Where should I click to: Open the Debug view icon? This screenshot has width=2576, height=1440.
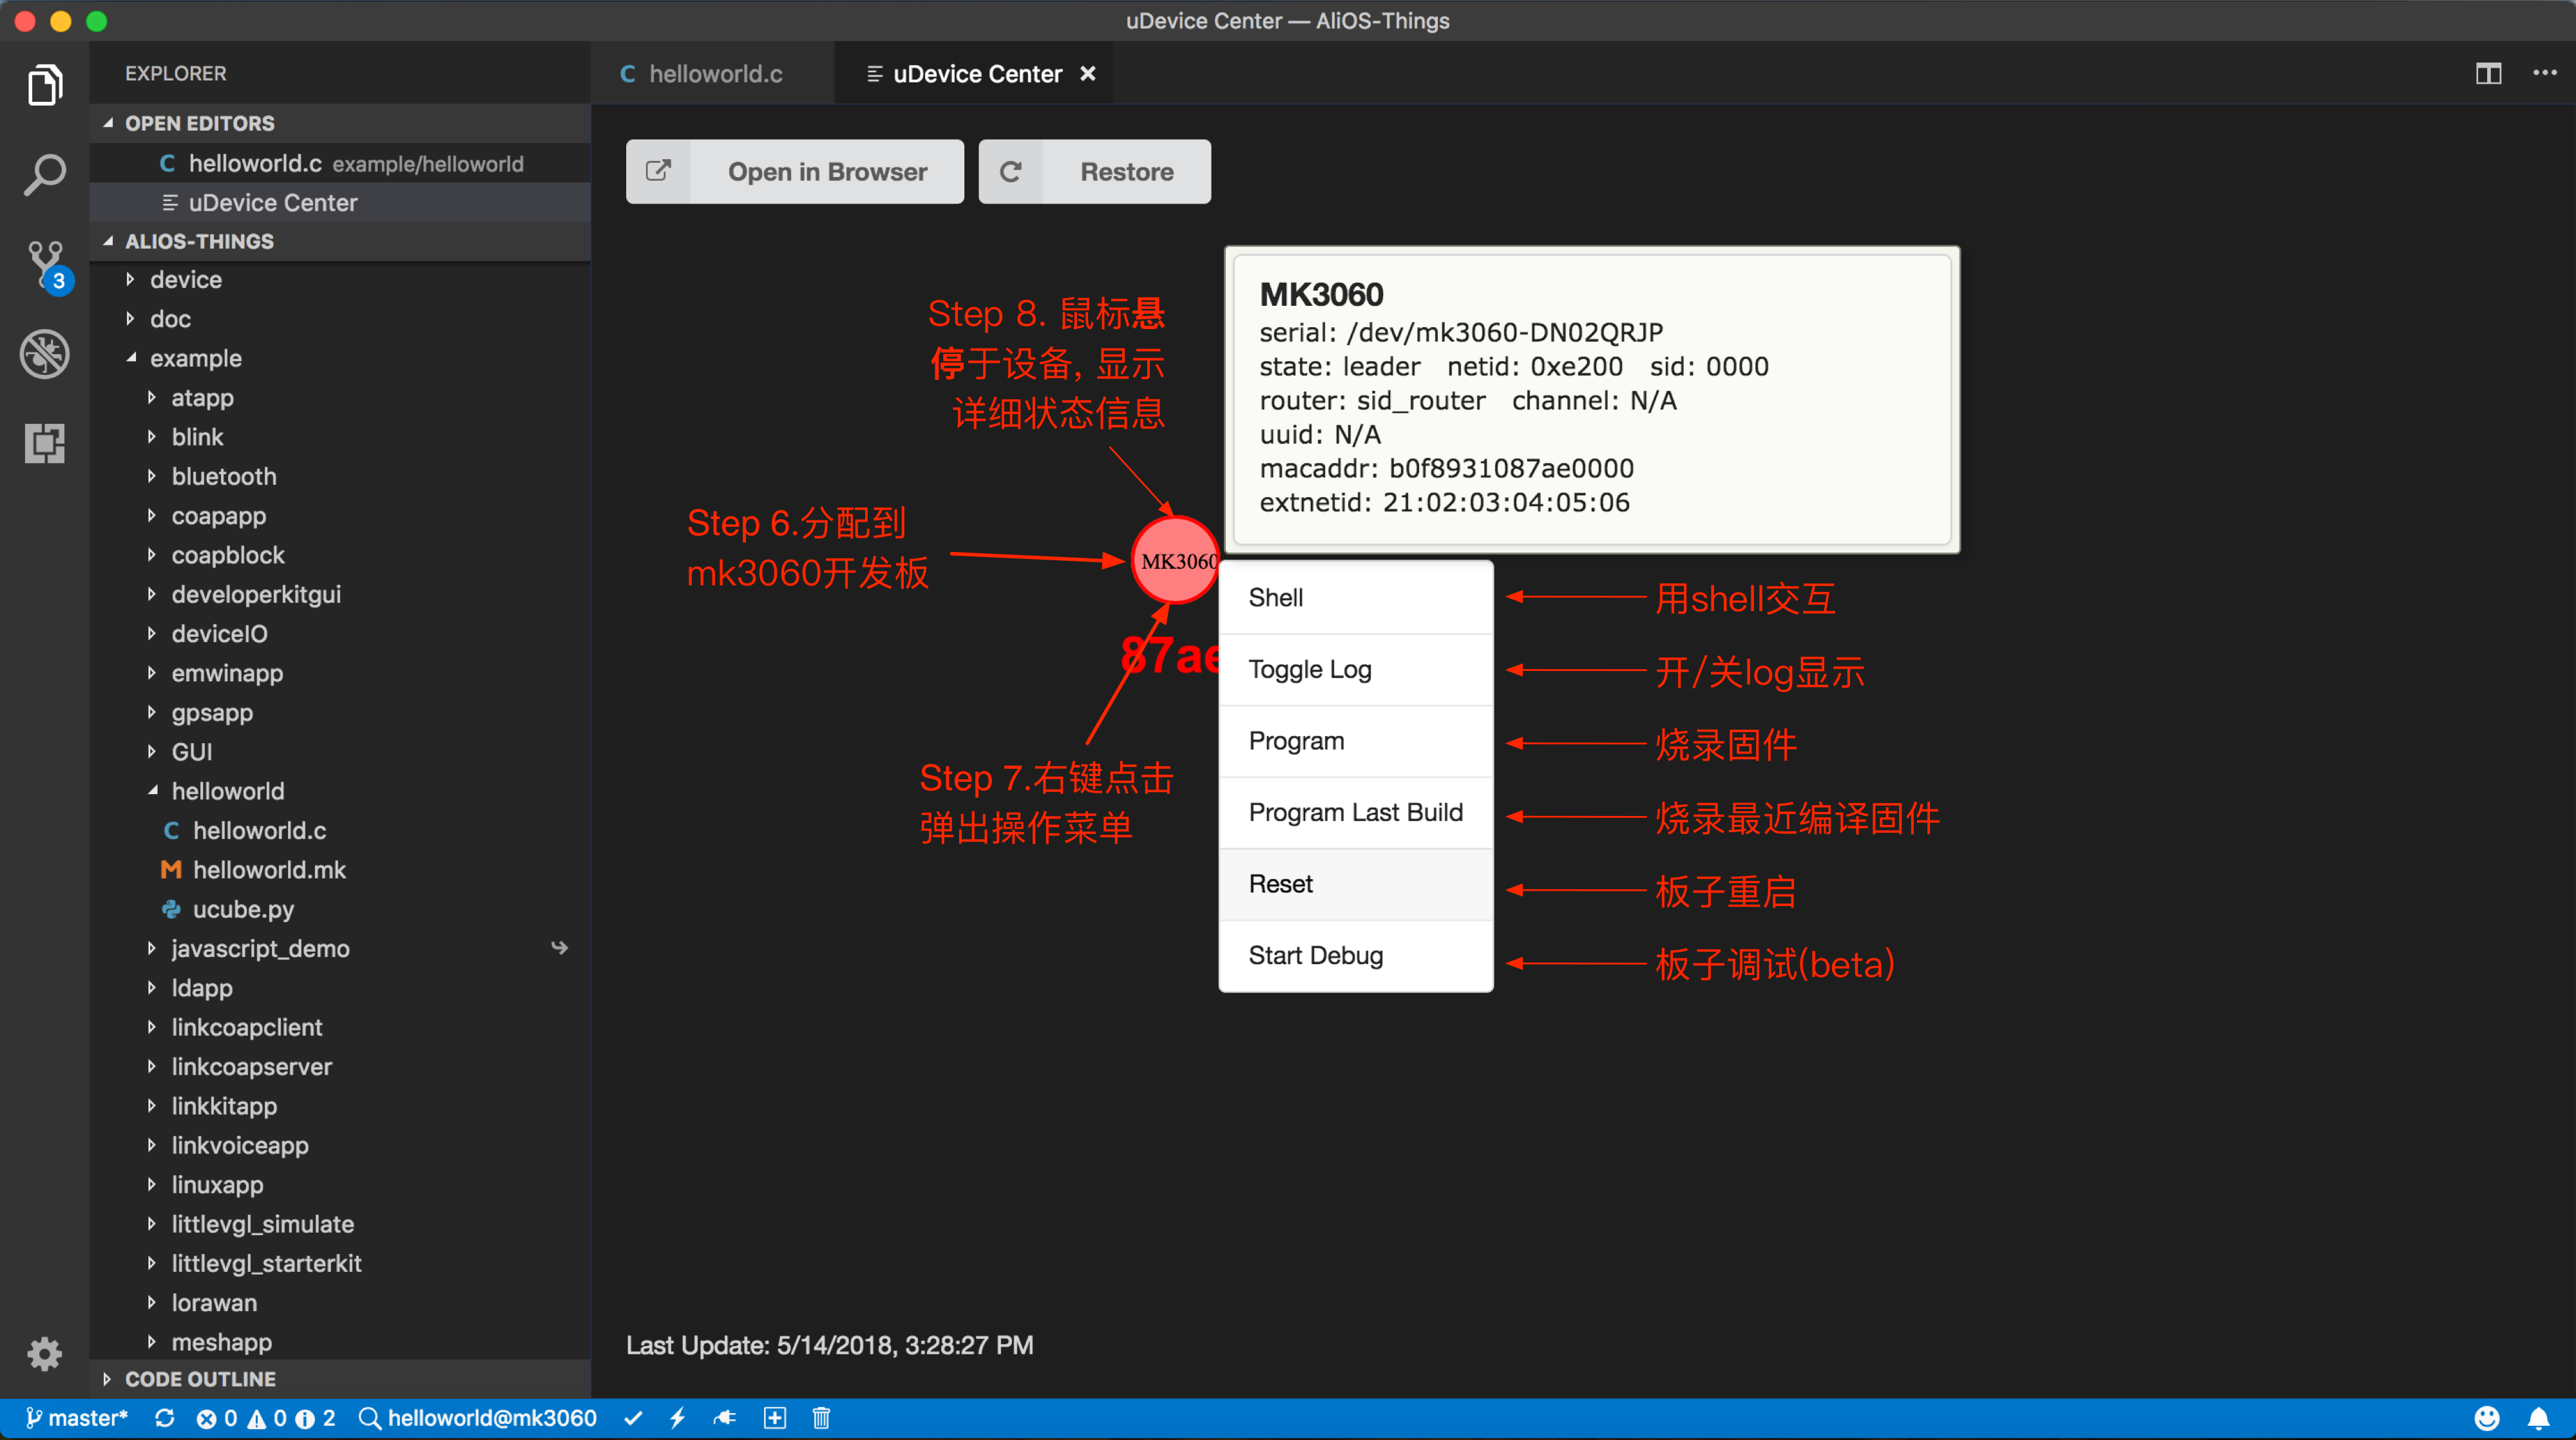(x=45, y=354)
